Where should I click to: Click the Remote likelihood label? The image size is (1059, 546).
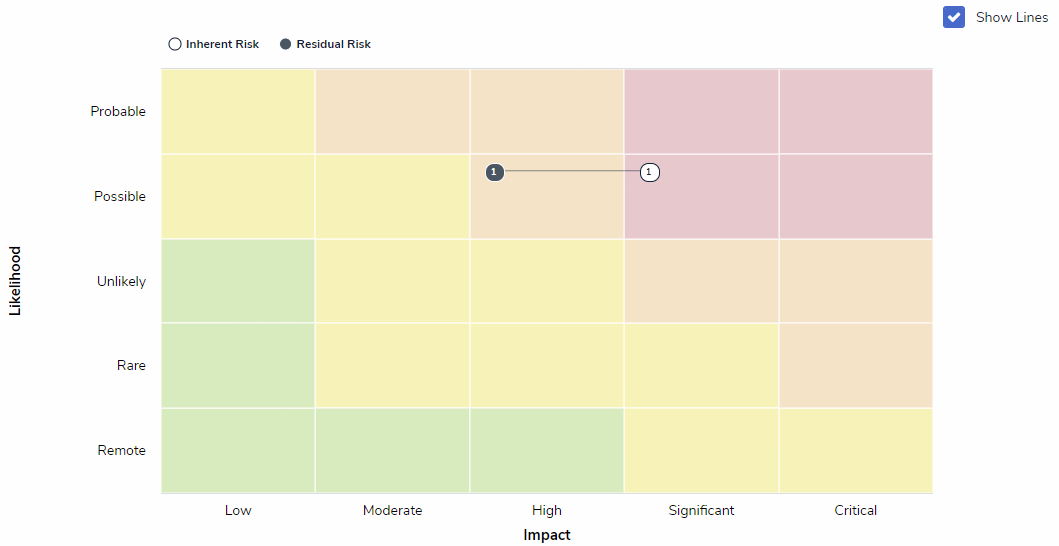(121, 451)
